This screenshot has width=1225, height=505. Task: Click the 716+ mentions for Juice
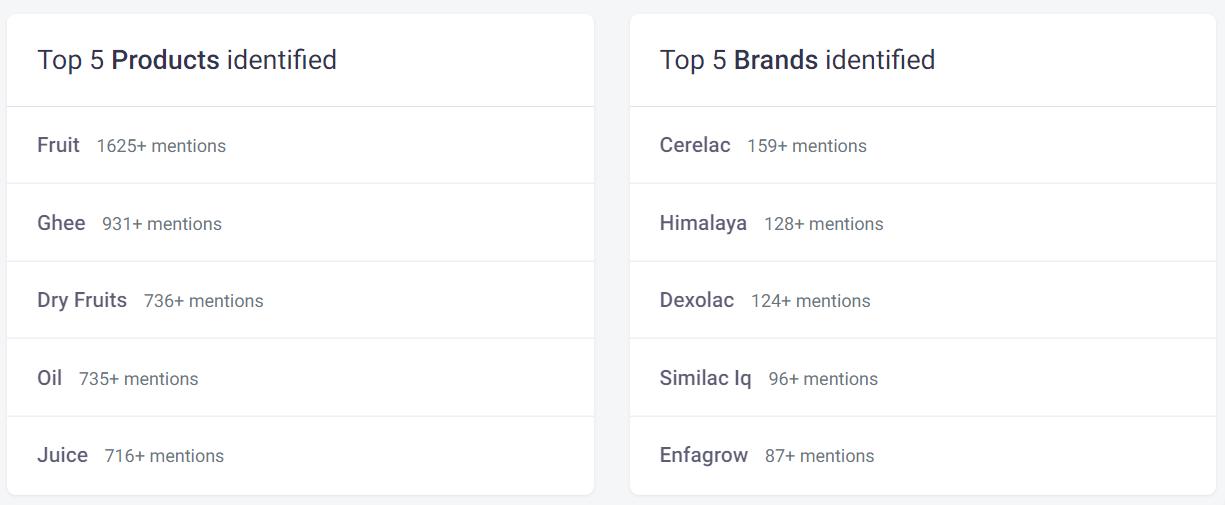(x=164, y=456)
